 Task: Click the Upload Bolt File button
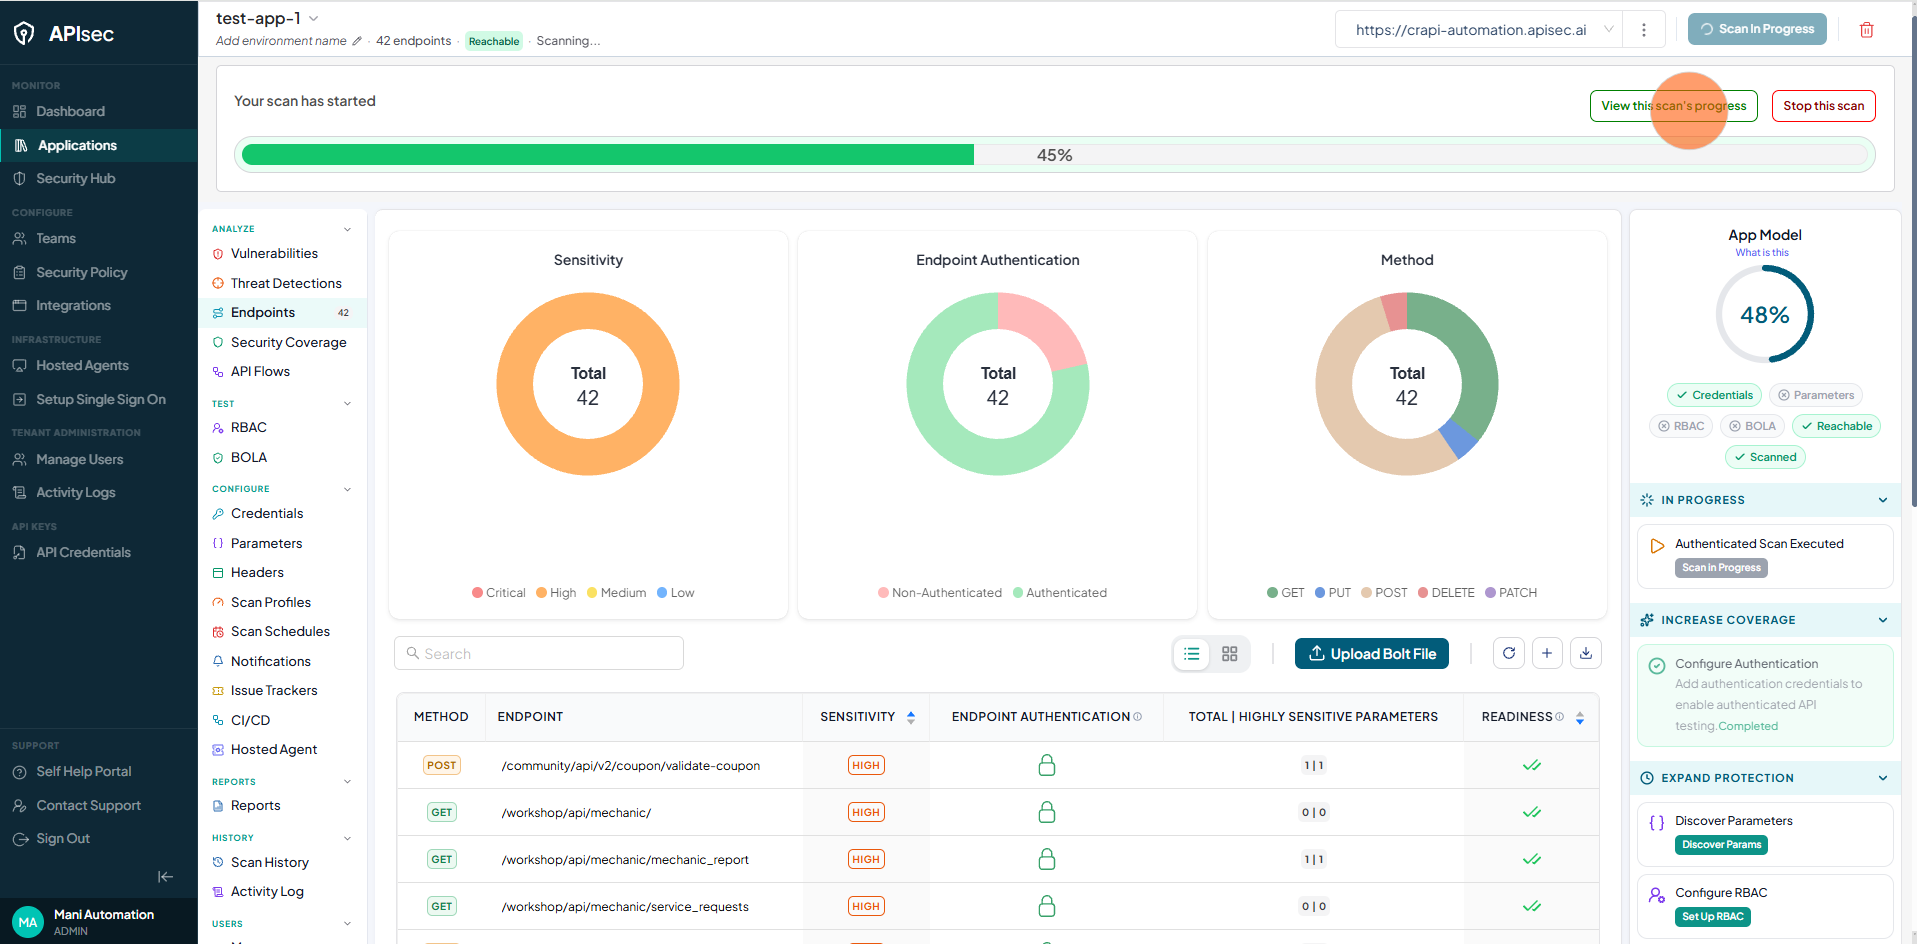click(x=1372, y=654)
